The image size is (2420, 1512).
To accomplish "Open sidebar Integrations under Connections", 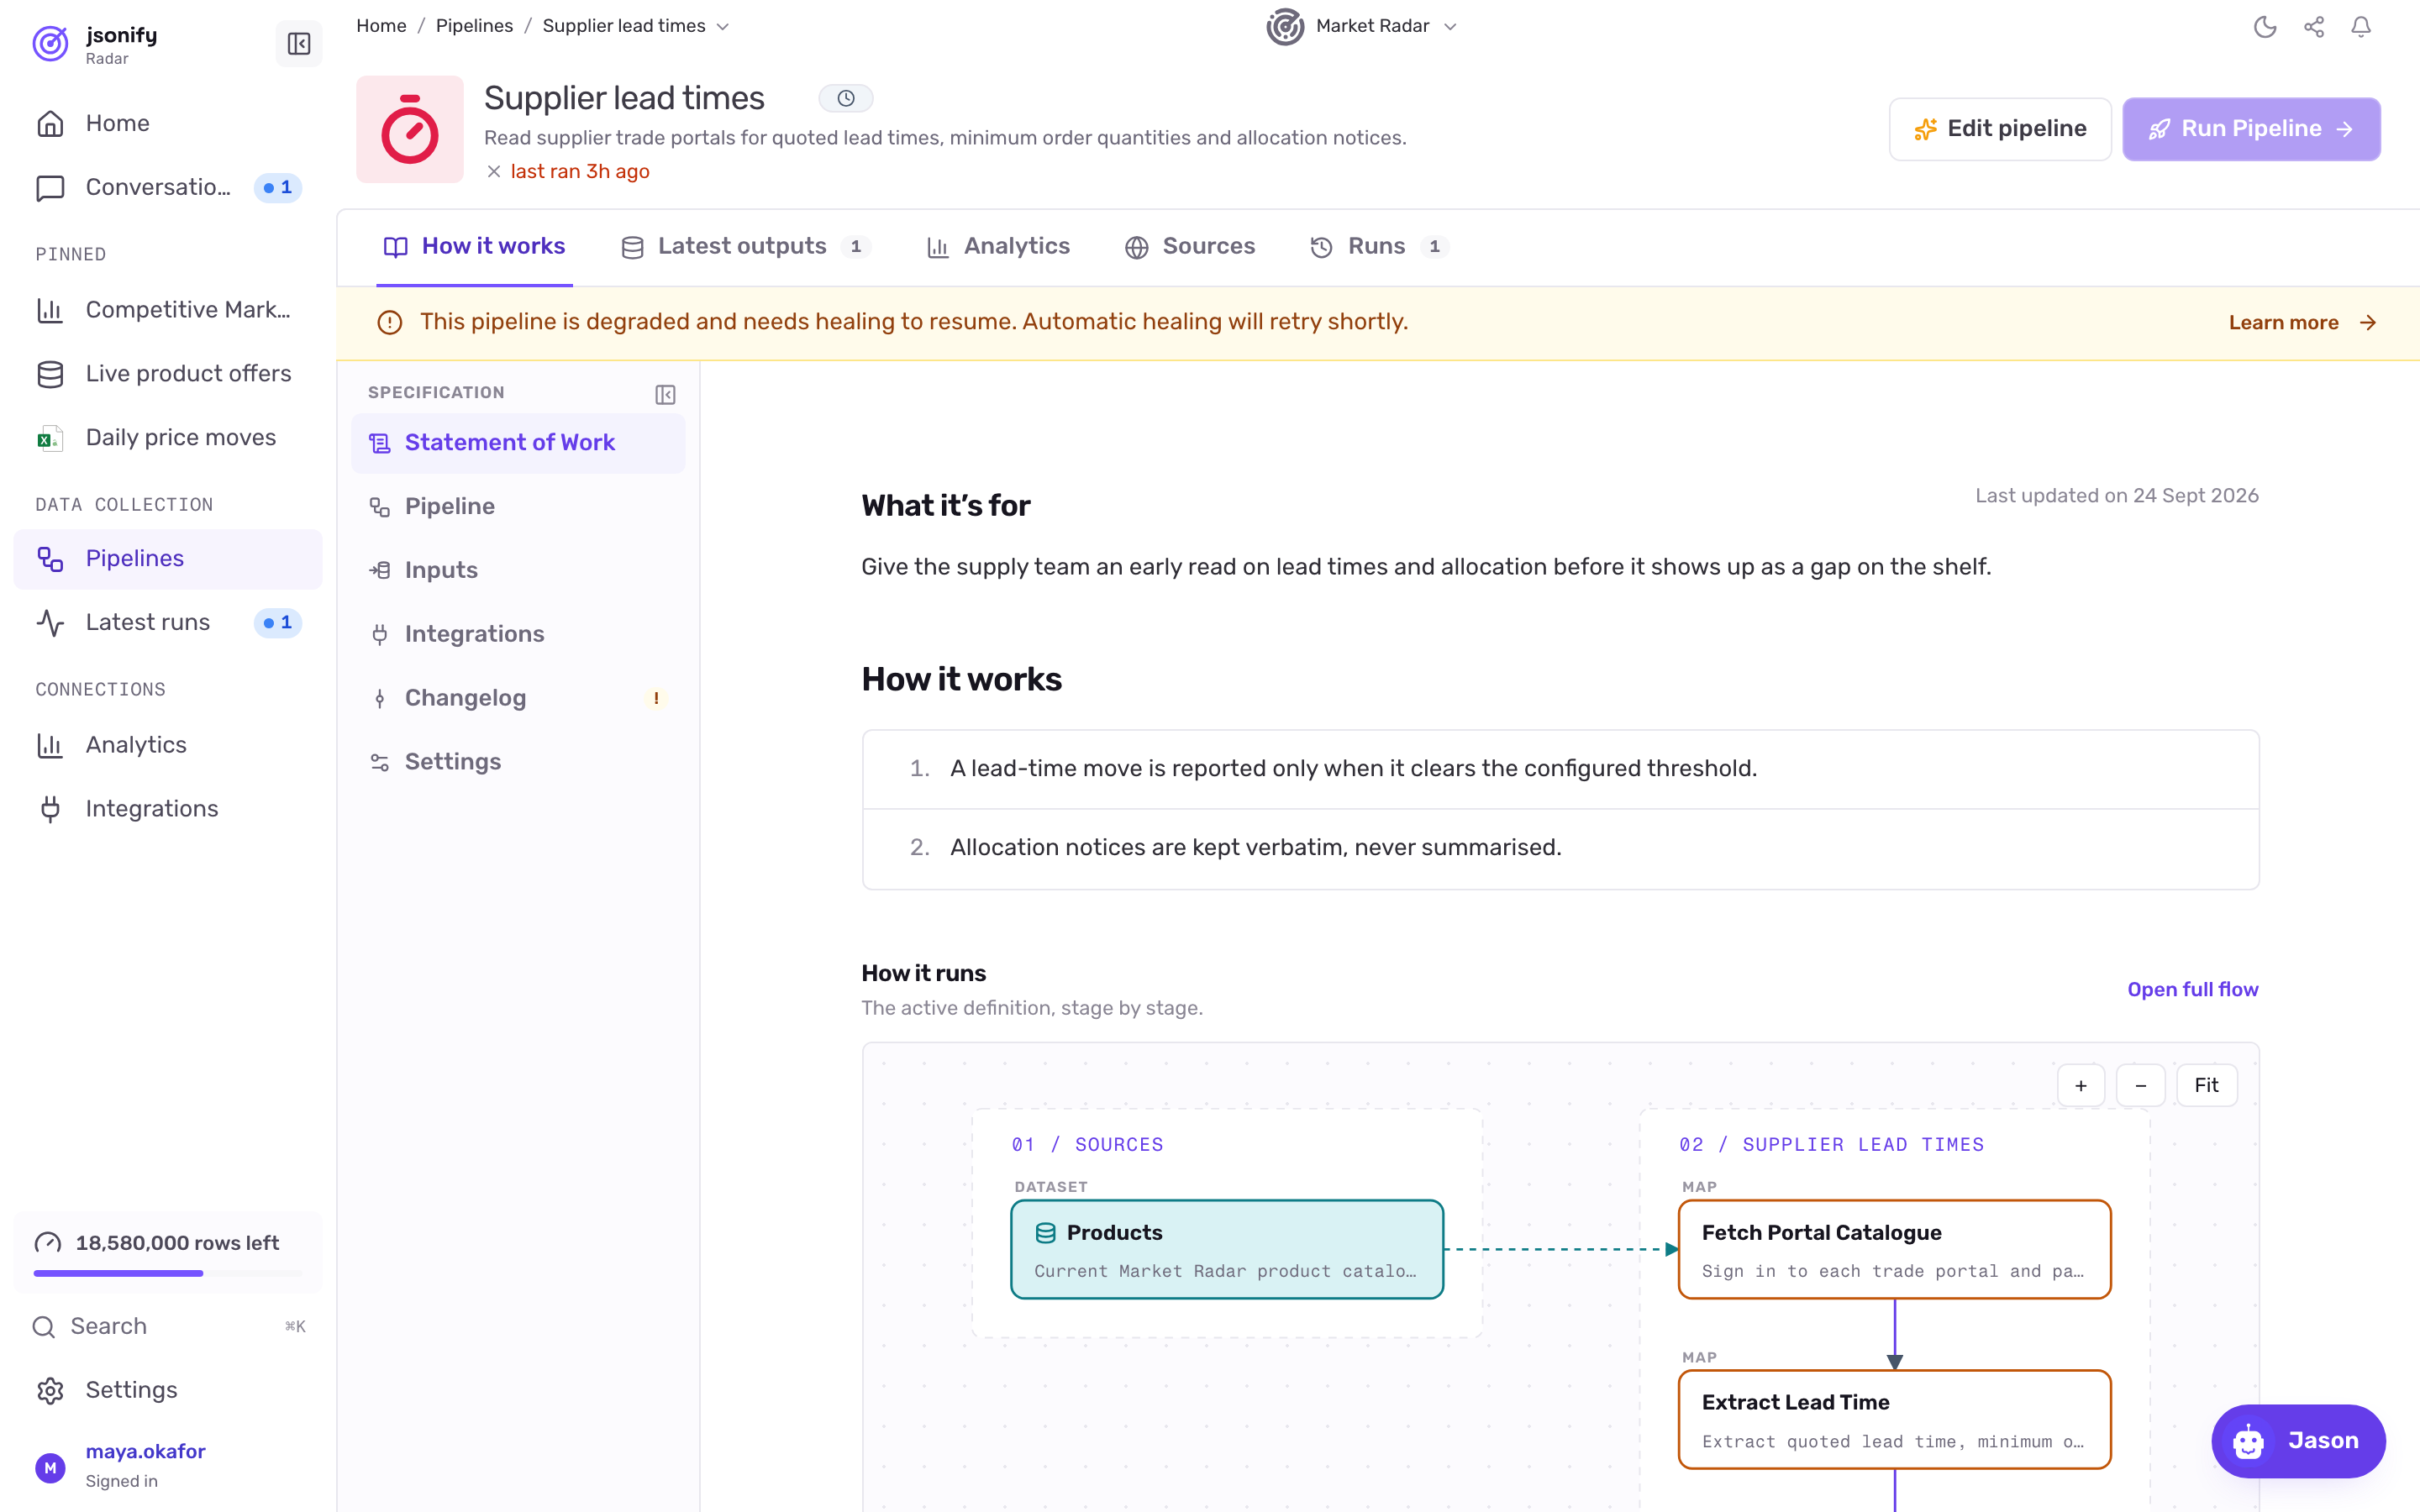I will [x=167, y=809].
